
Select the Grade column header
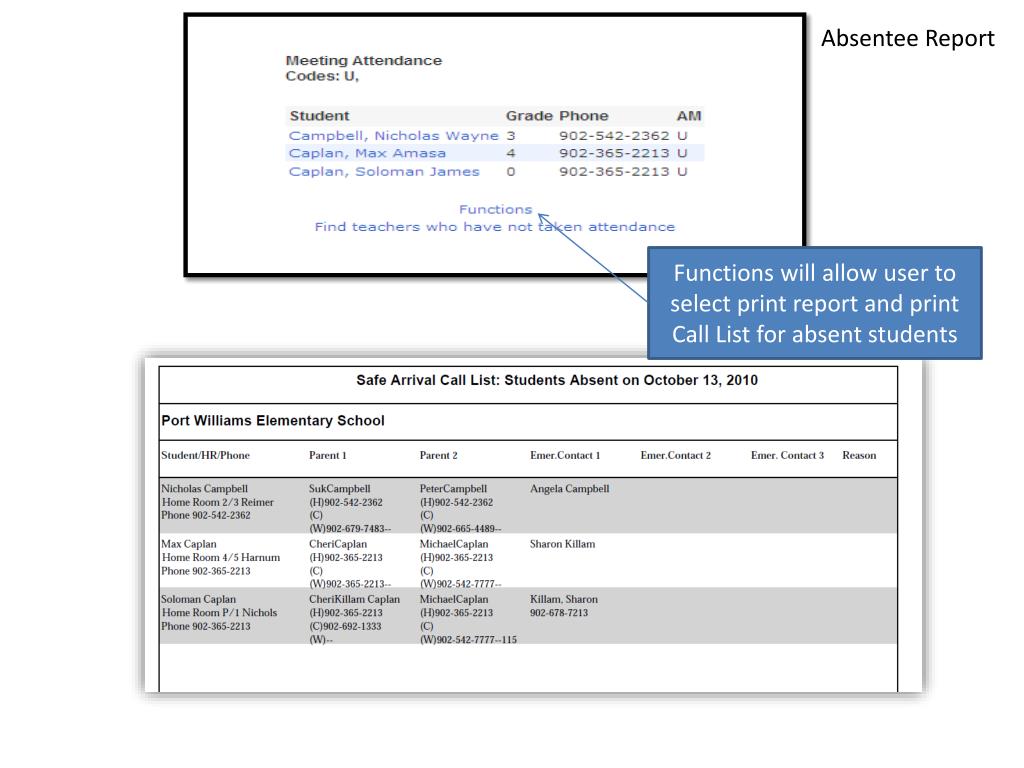529,116
